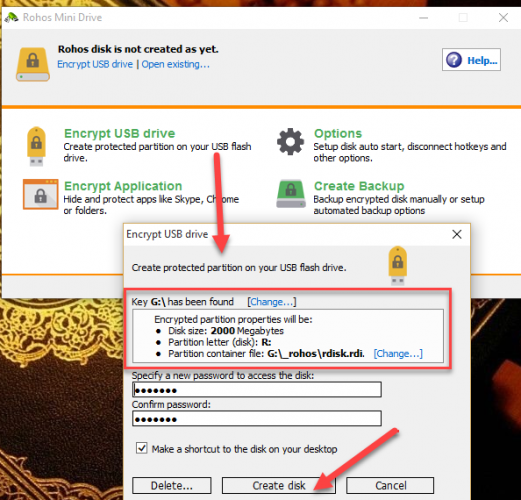This screenshot has width=521, height=500.
Task: Click the USB padlock icon beside Encrypt USB drive
Action: [x=36, y=146]
